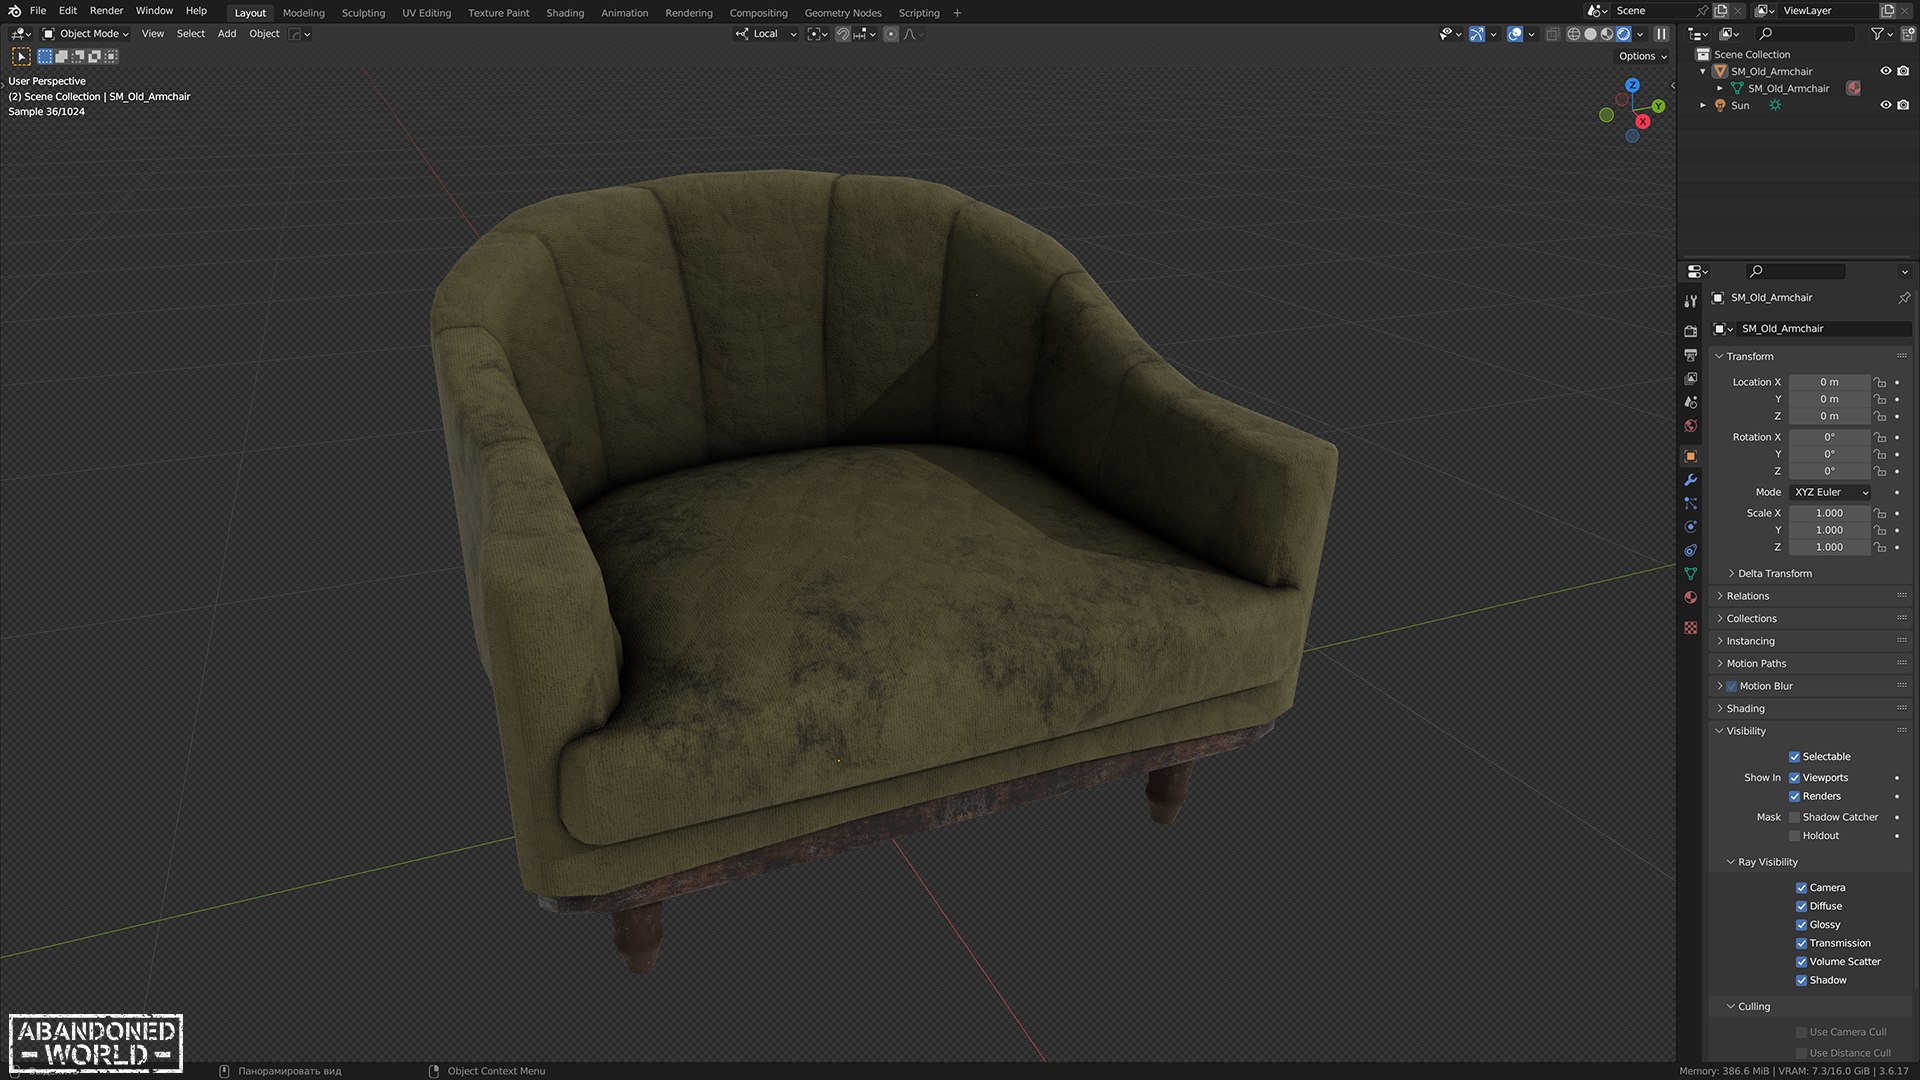The image size is (1920, 1080).
Task: Click the Location X value field
Action: coord(1829,382)
